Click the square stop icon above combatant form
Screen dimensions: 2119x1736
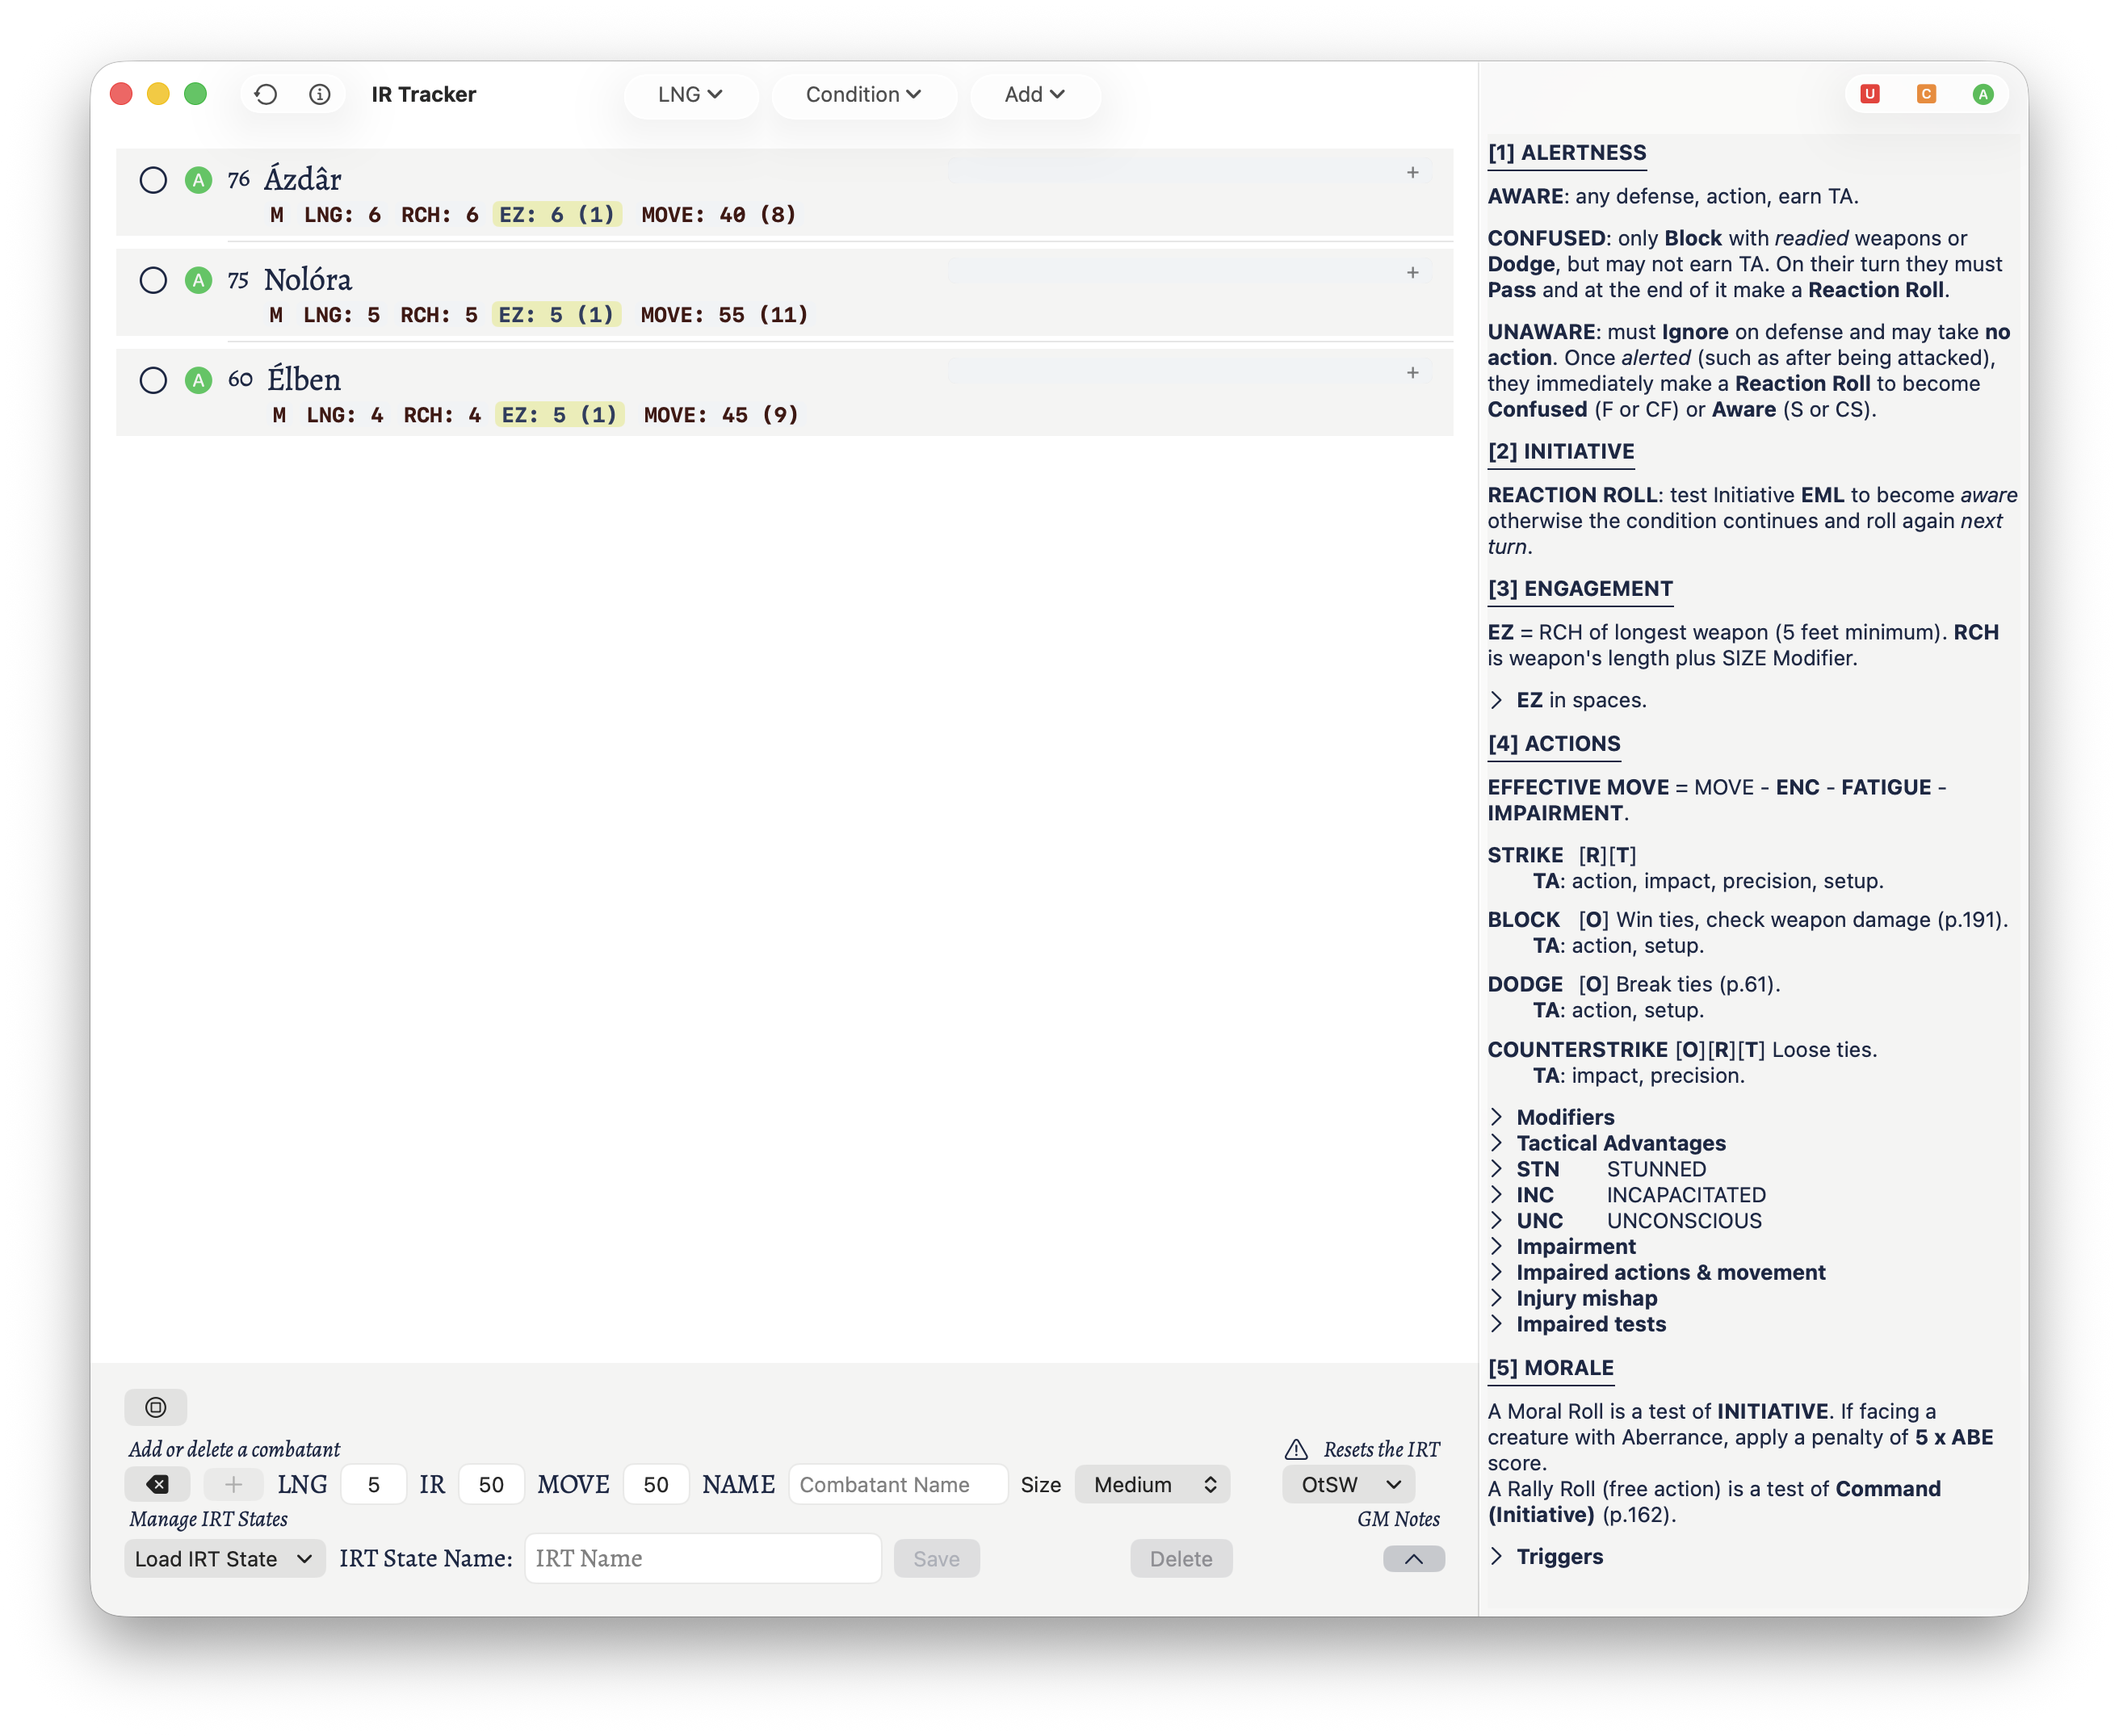coord(156,1407)
